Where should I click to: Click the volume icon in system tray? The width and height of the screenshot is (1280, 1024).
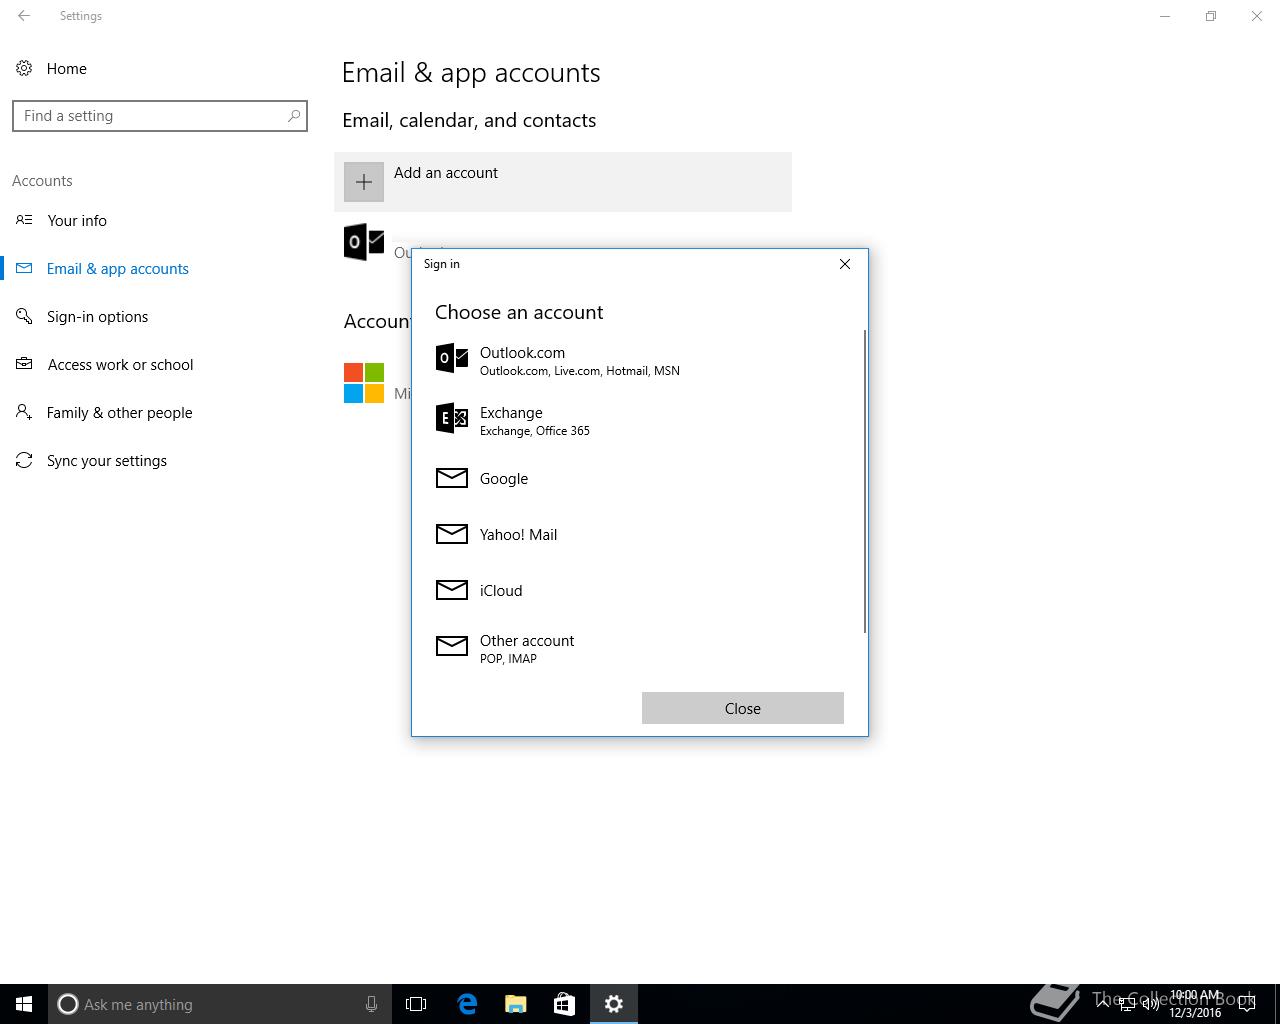click(1151, 1004)
